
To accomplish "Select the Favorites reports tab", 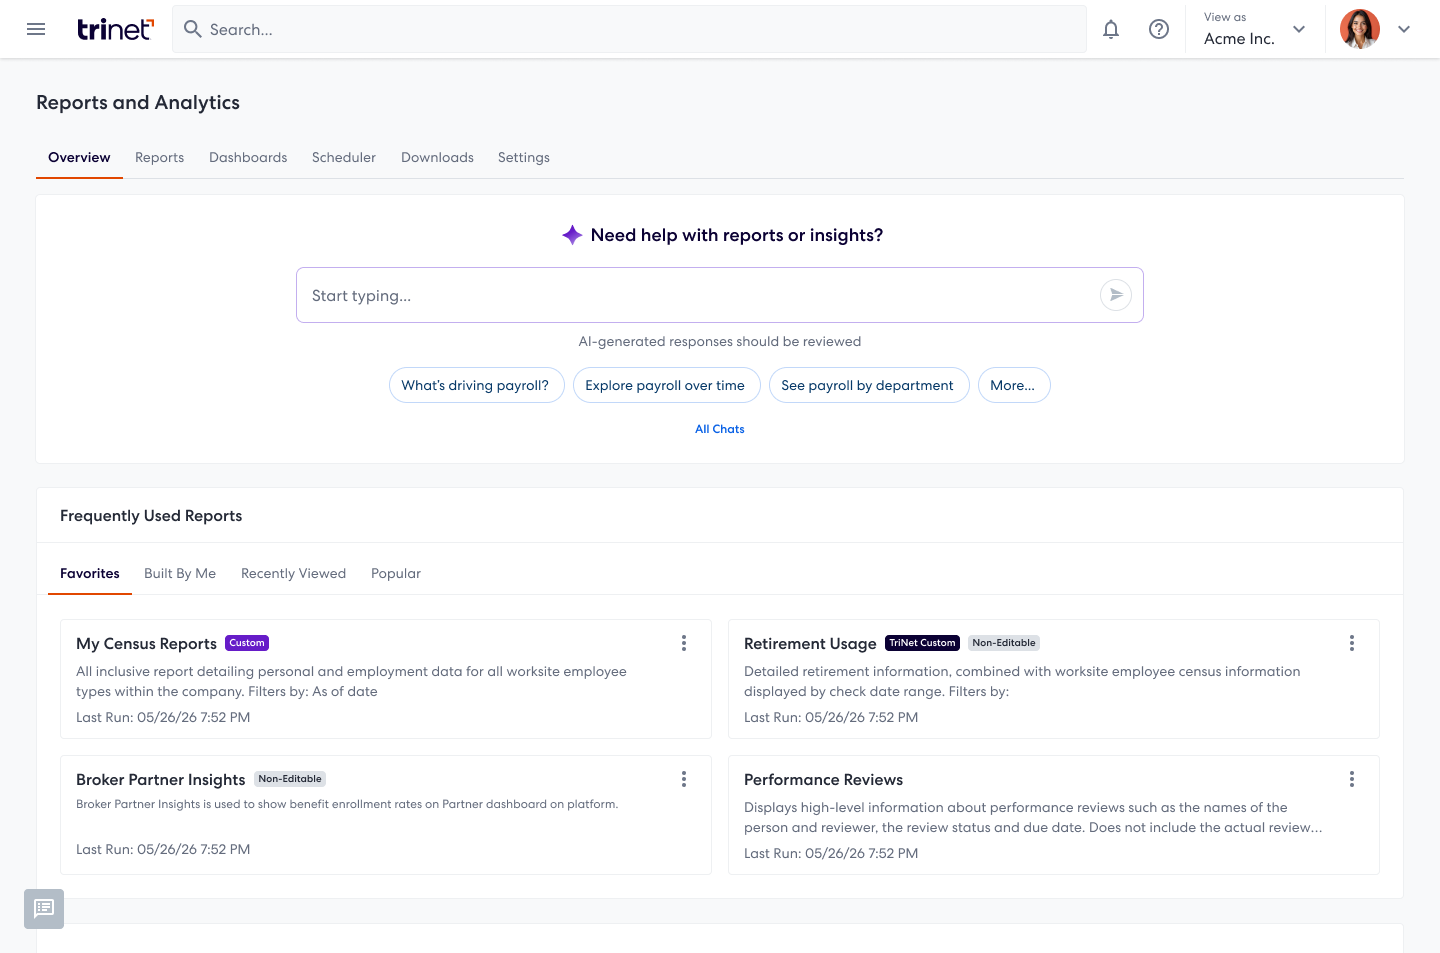I will click(90, 573).
